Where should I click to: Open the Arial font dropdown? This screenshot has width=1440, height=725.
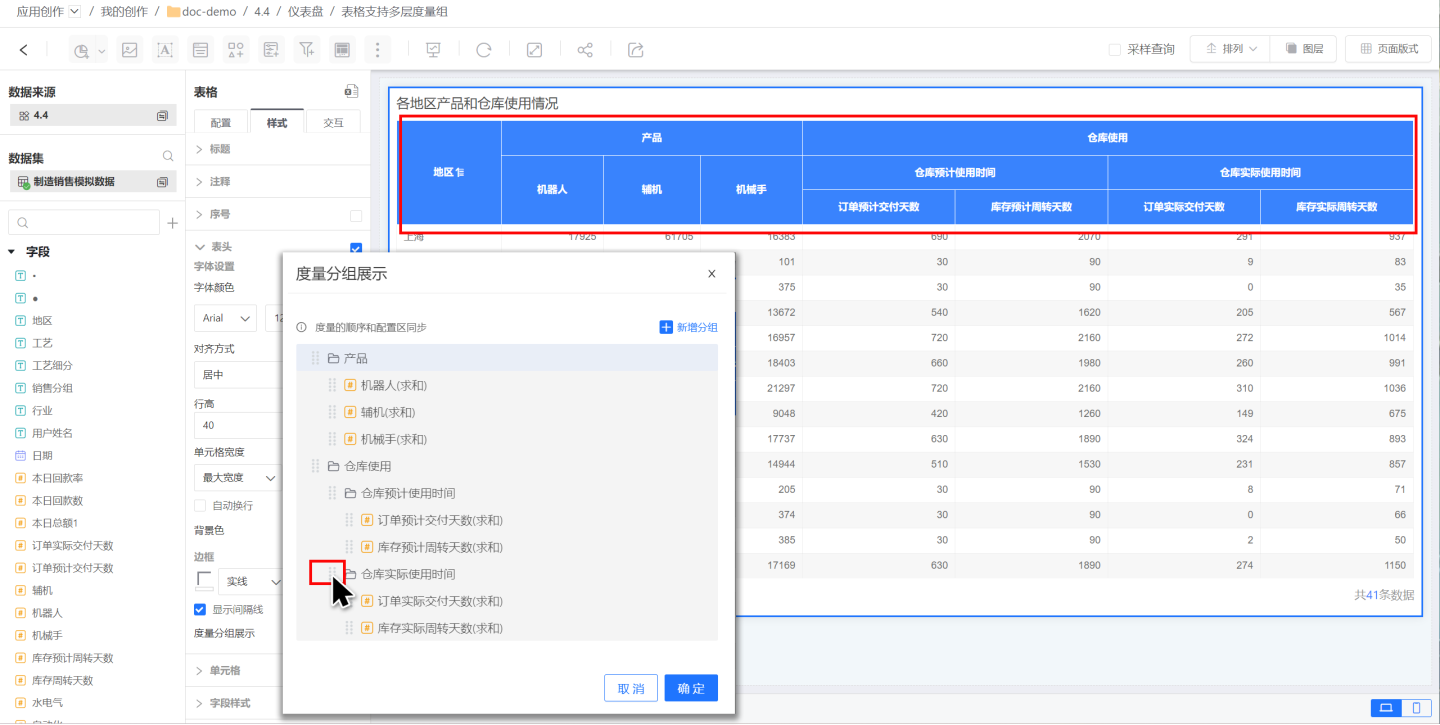point(225,318)
